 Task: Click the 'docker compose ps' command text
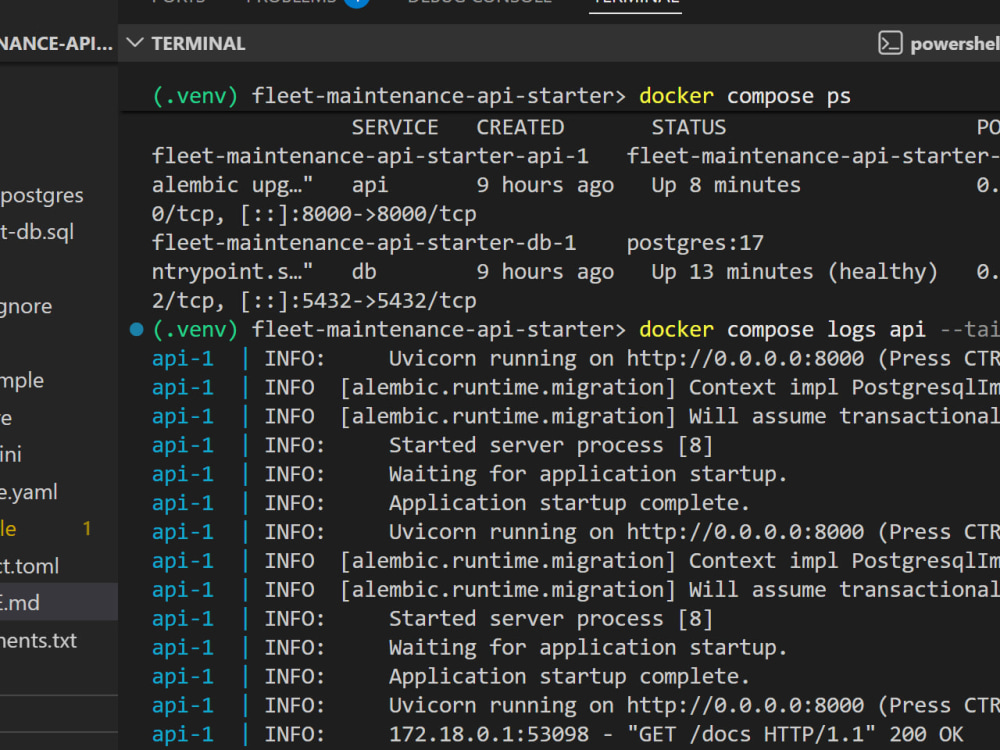[x=745, y=96]
